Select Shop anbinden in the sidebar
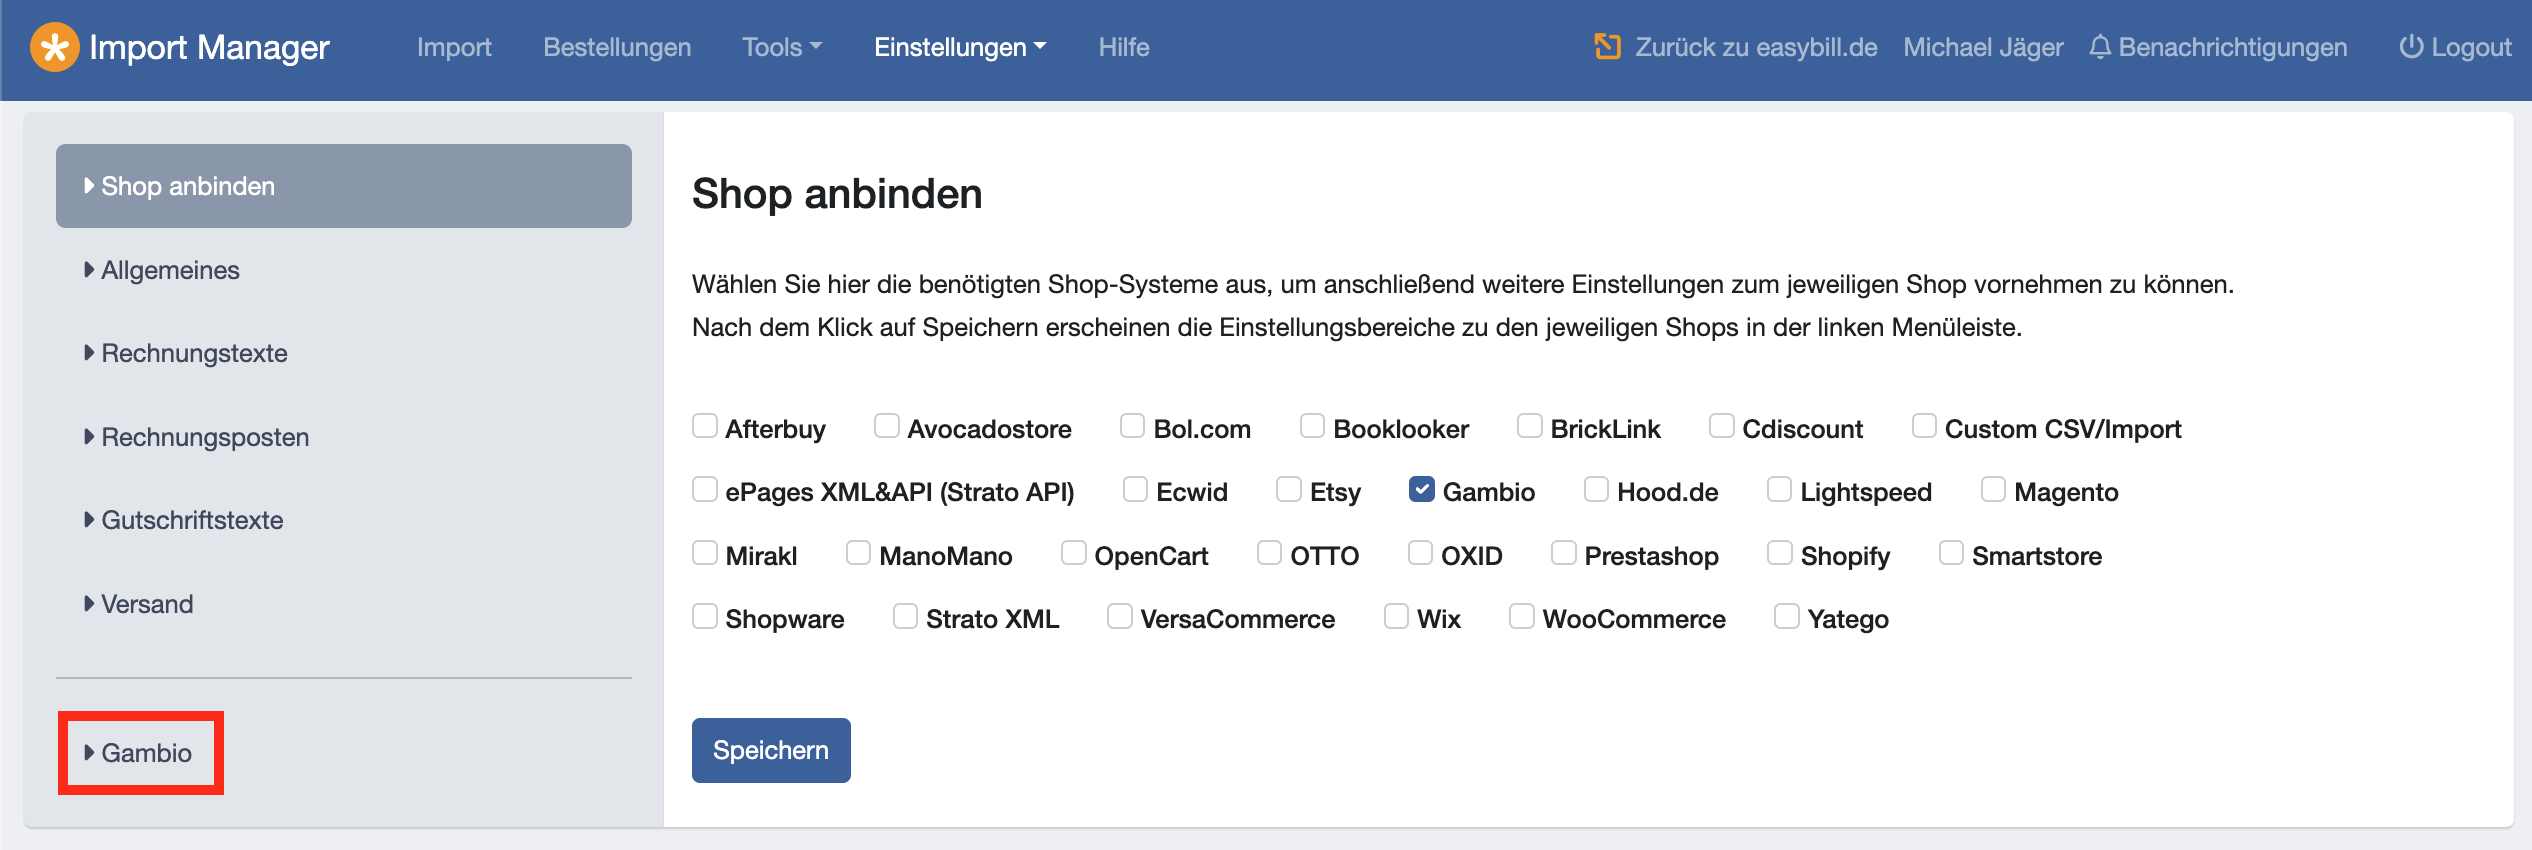The width and height of the screenshot is (2532, 850). 344,186
